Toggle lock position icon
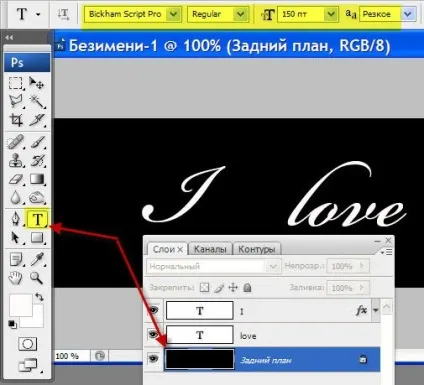The image size is (424, 385). (233, 287)
